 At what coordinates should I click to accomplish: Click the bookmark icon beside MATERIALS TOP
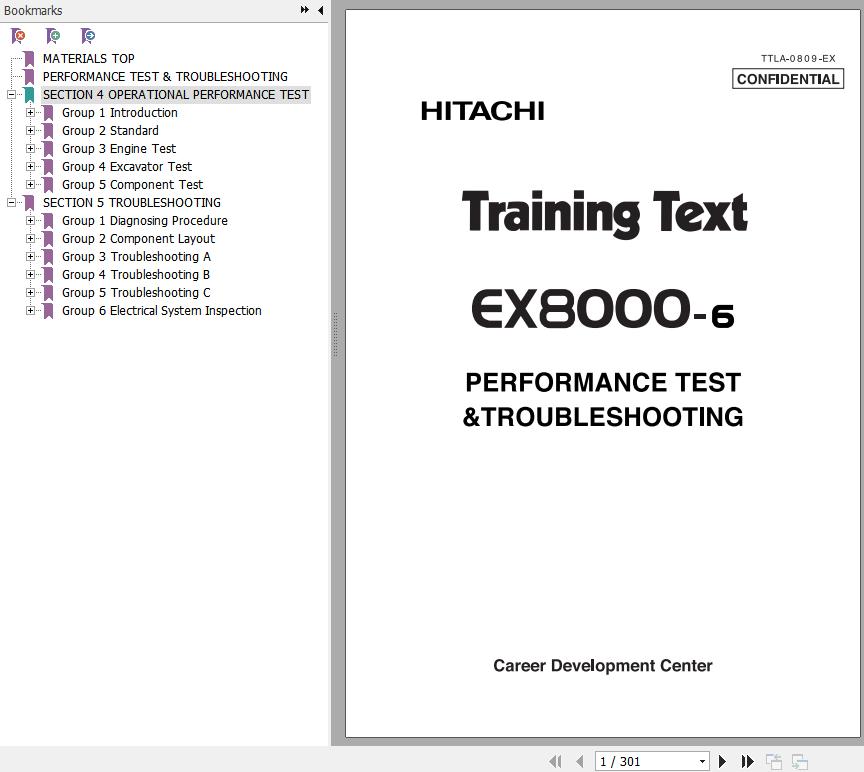point(29,58)
